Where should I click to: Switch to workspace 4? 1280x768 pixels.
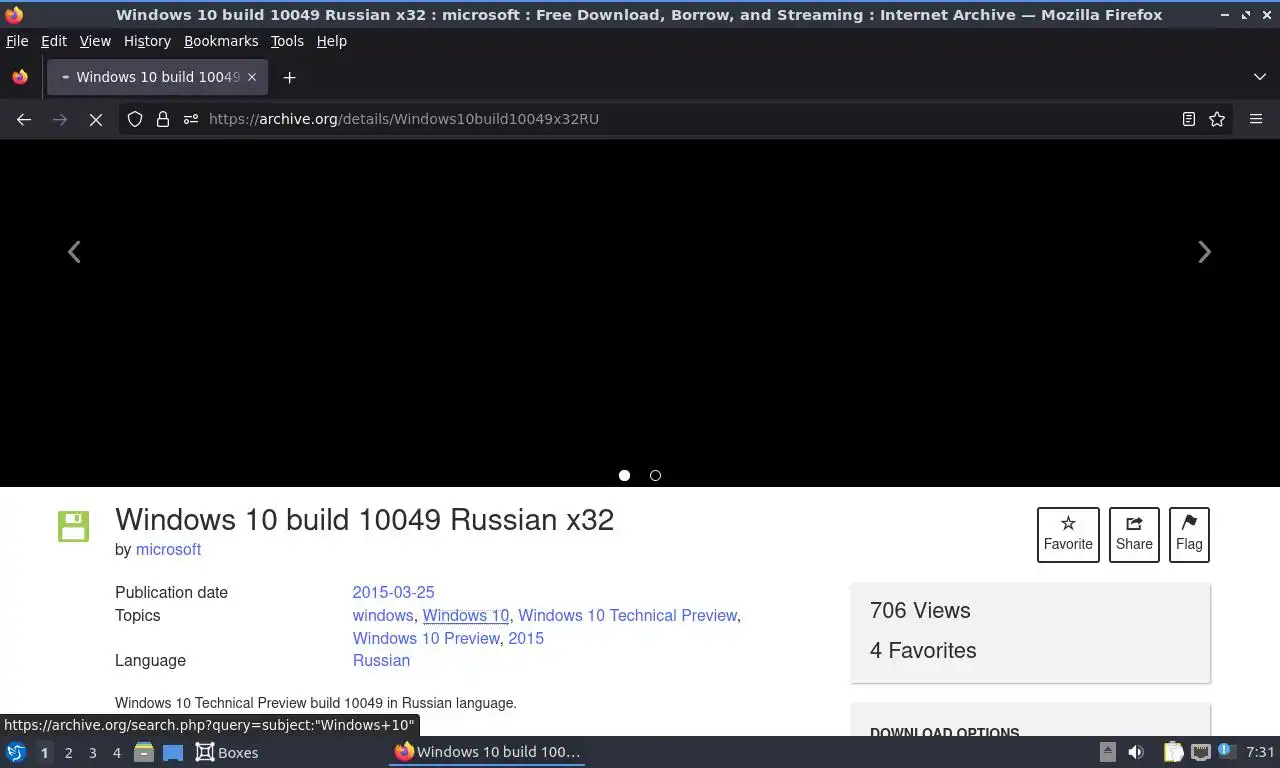(x=116, y=753)
